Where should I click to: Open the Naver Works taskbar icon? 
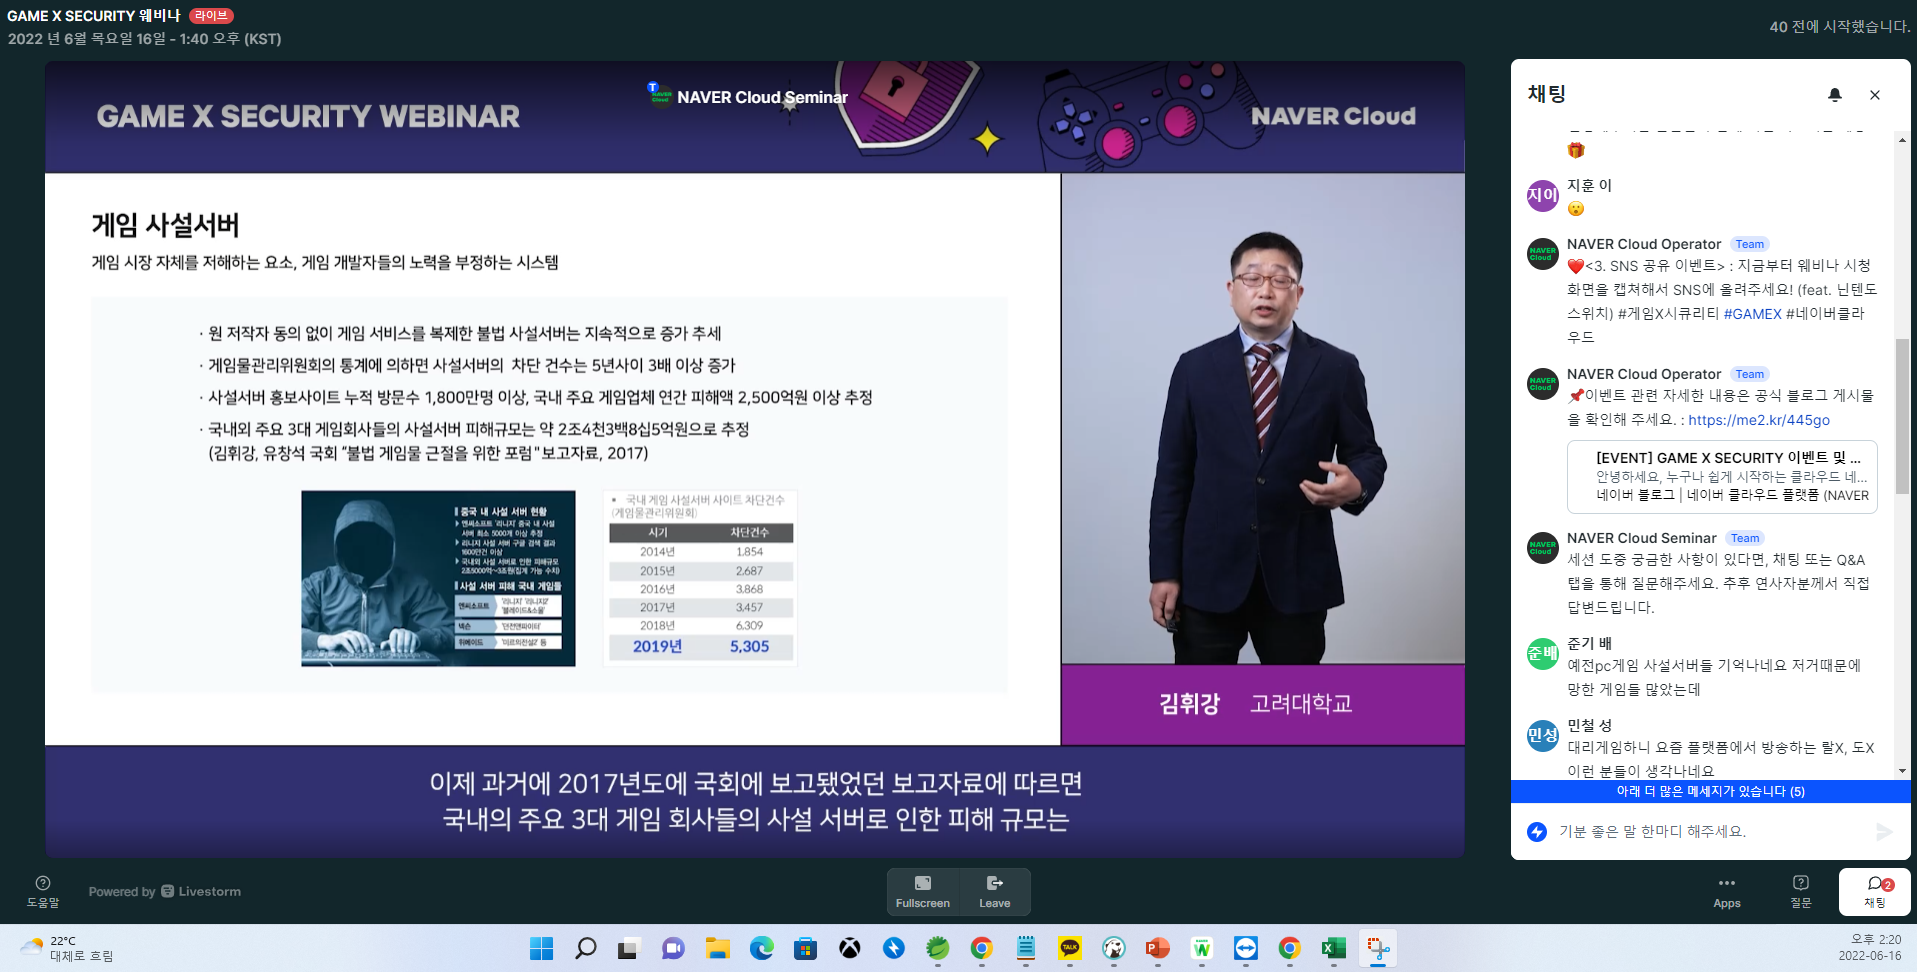(1201, 948)
